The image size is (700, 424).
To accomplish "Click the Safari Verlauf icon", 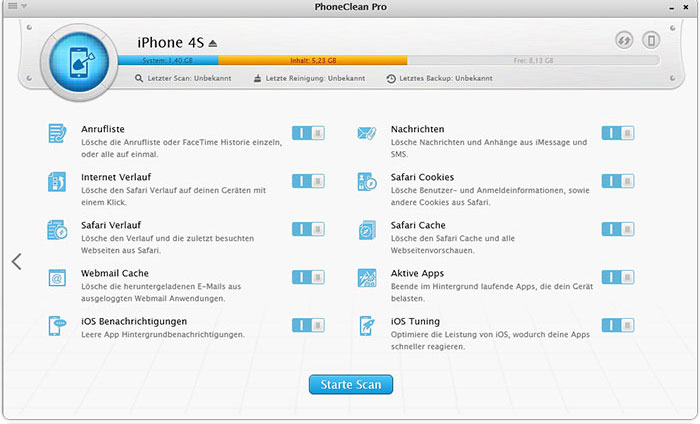I will click(57, 230).
